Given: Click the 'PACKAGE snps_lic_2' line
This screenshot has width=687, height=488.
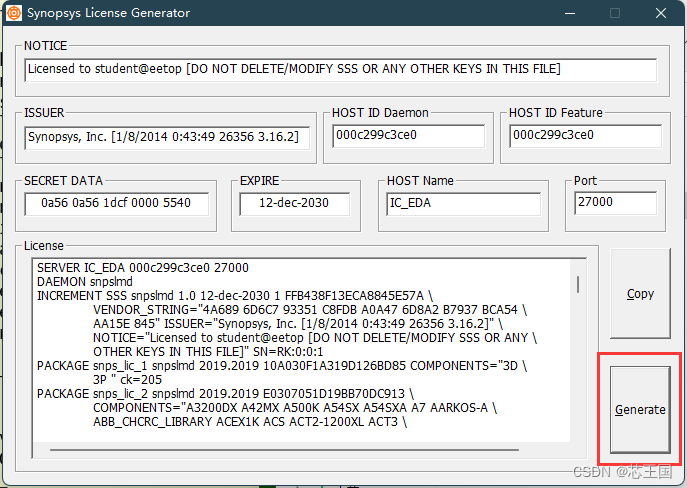Looking at the screenshot, I should 225,394.
